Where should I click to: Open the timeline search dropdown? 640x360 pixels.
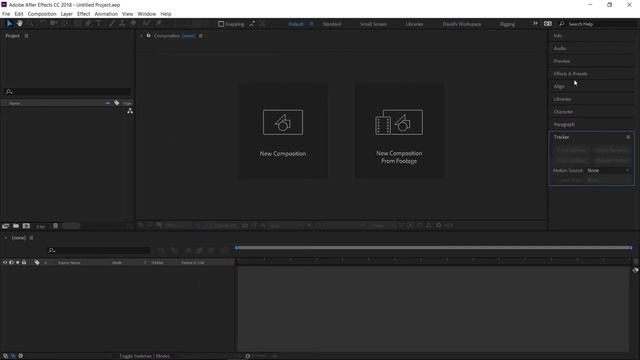[x=51, y=250]
